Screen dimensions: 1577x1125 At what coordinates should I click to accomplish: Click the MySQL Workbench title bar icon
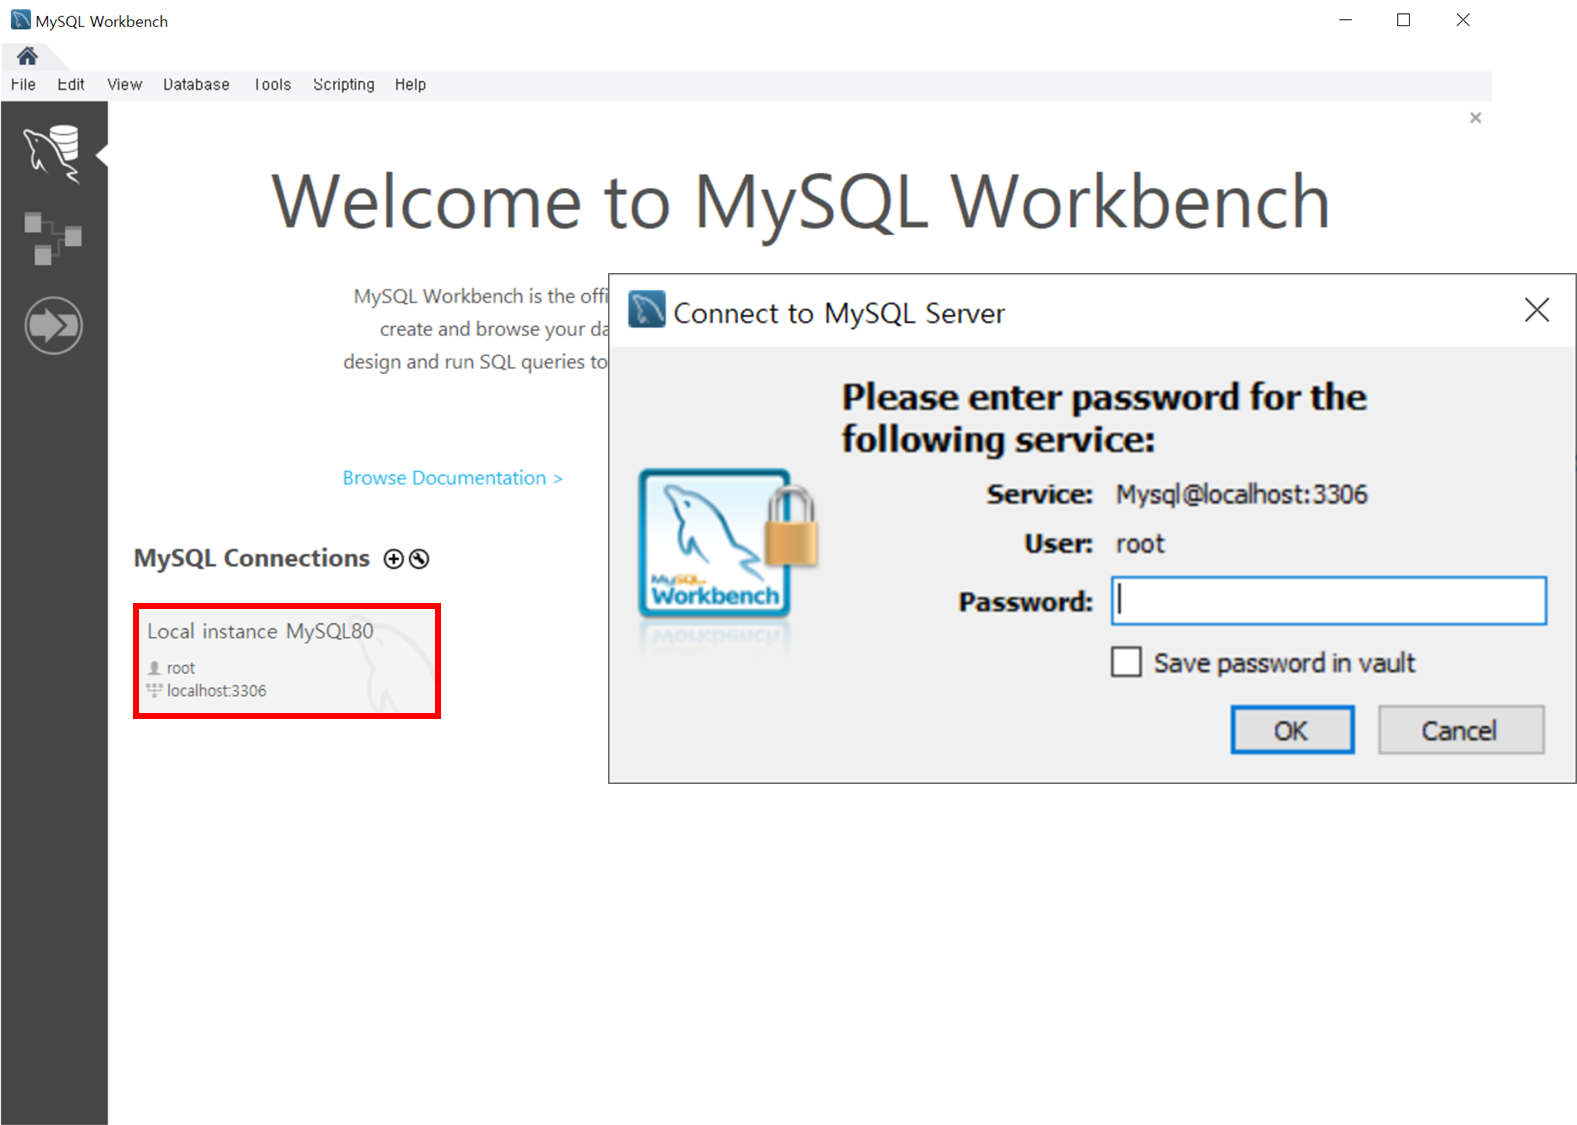point(20,20)
